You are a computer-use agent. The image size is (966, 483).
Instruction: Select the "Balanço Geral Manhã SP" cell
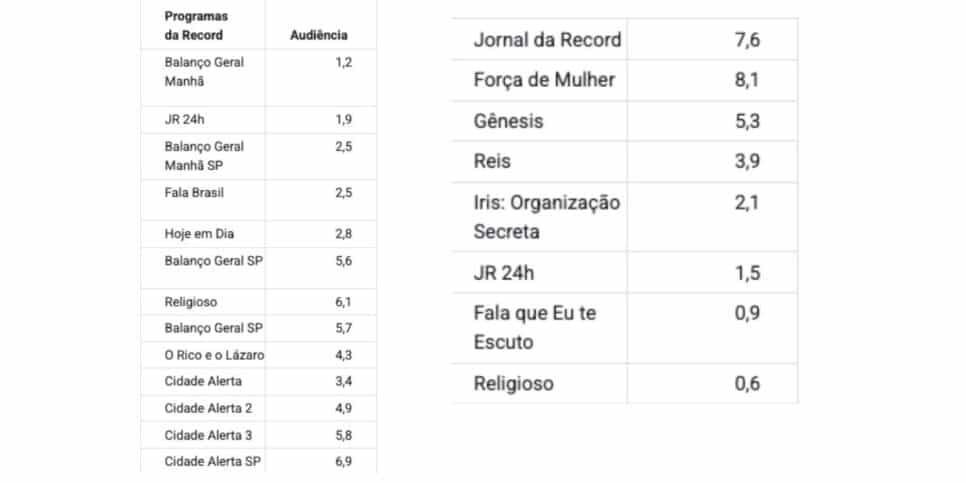(204, 154)
